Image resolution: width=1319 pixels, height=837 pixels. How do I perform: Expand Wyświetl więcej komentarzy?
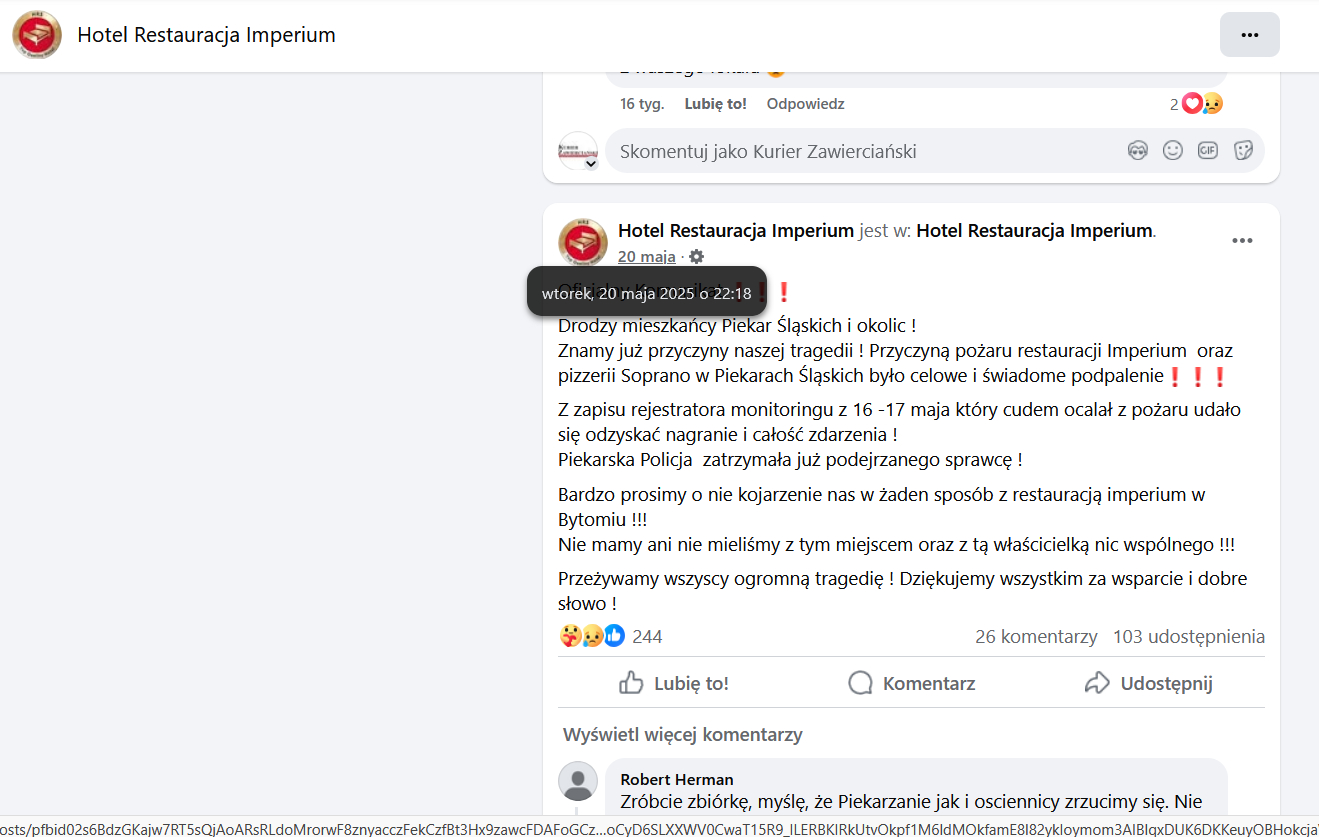[683, 735]
